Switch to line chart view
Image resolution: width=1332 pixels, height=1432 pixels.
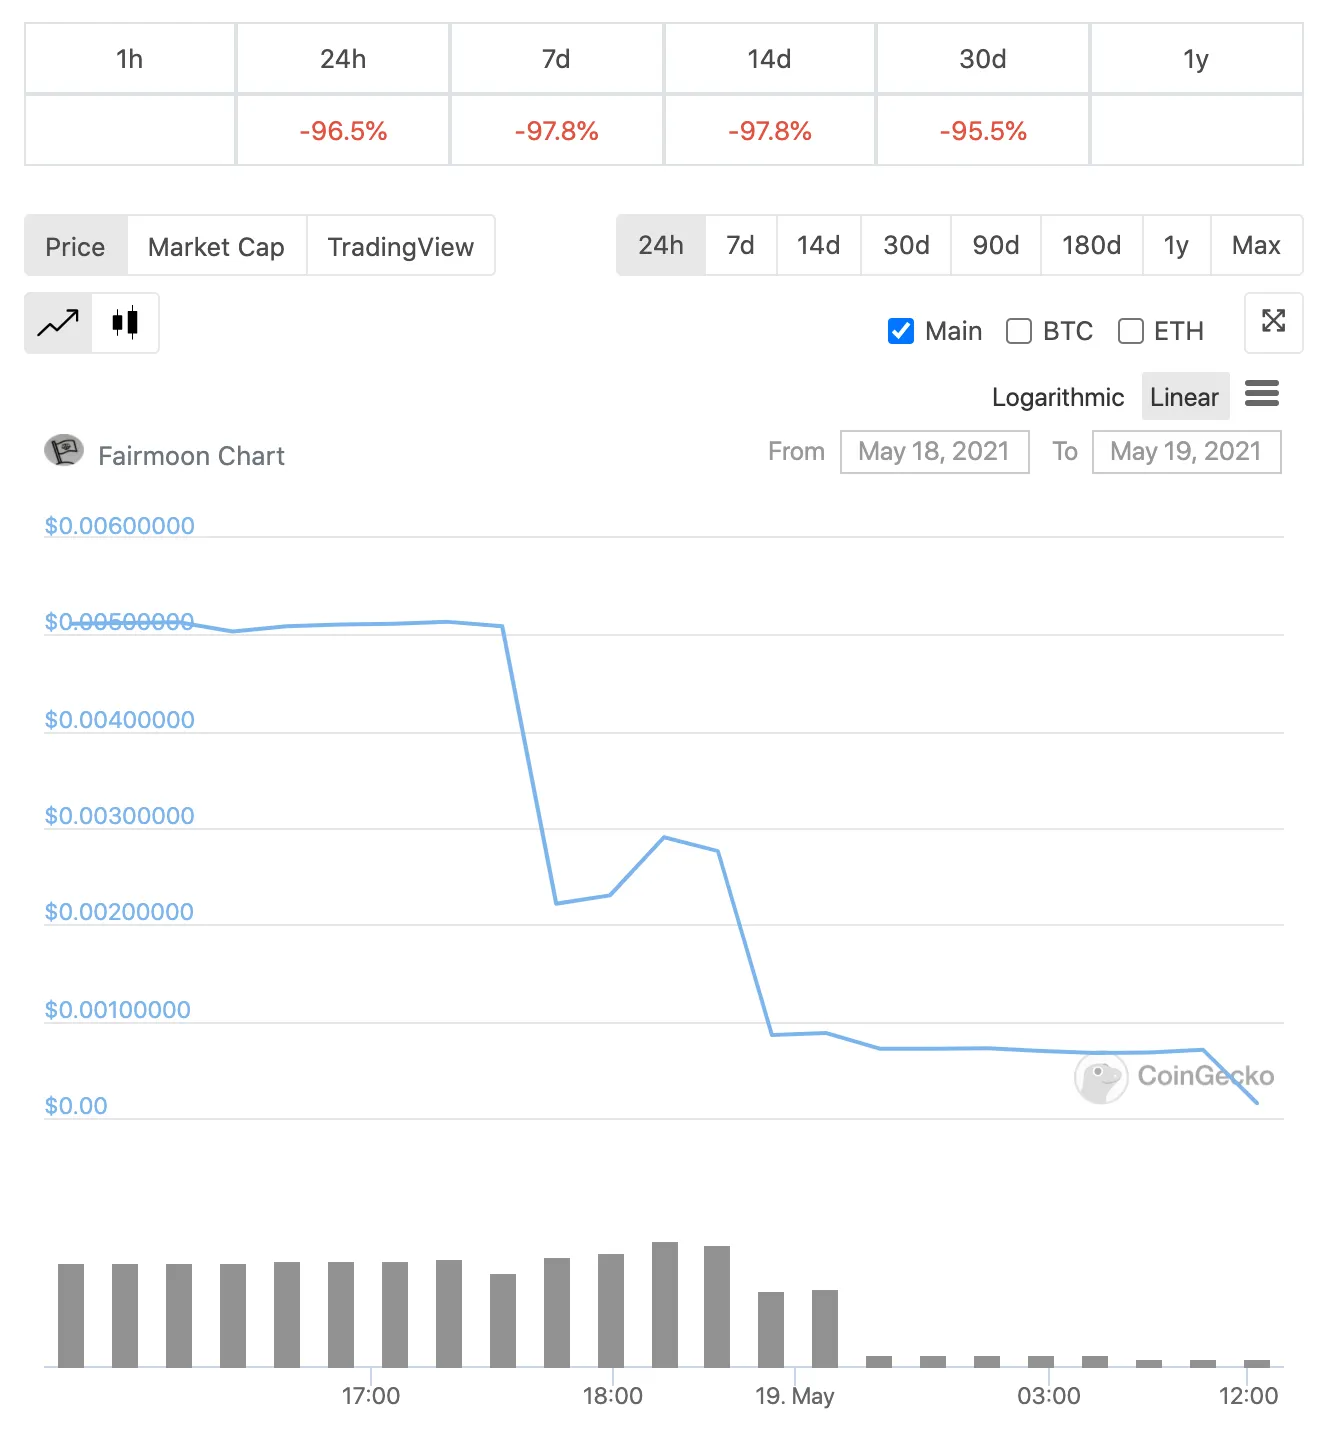[57, 322]
